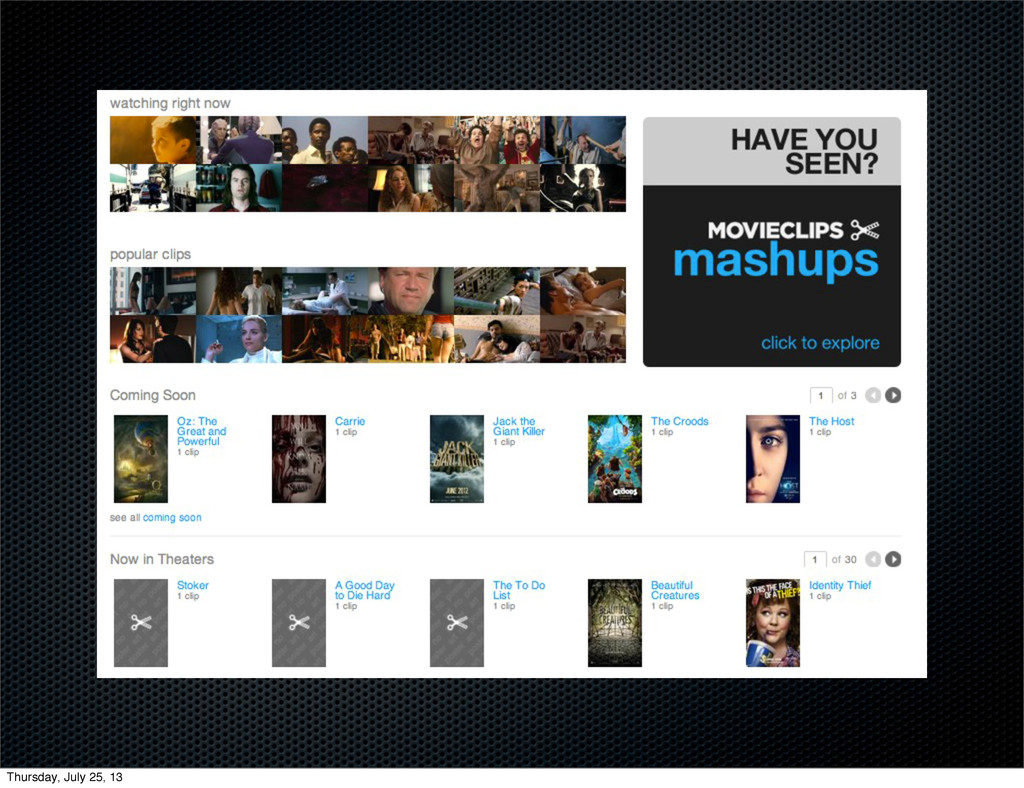The height and width of the screenshot is (788, 1024).
Task: Click the 'of 30' page count text
Action: coord(844,559)
